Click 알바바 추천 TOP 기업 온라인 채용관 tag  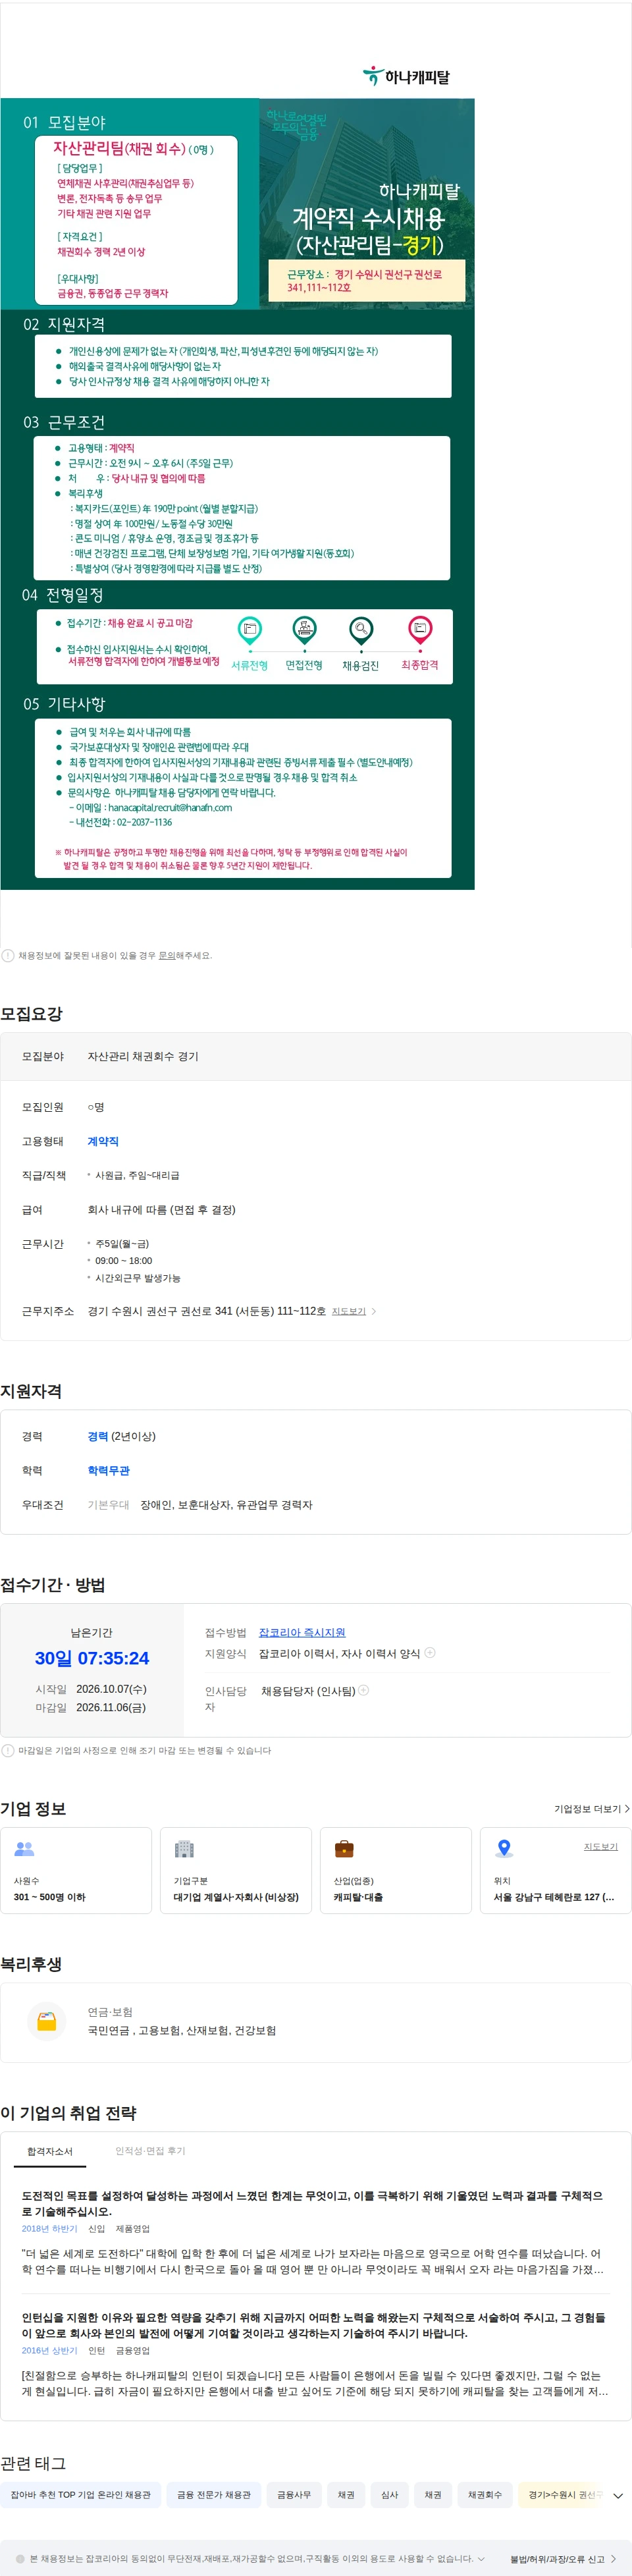click(80, 2495)
